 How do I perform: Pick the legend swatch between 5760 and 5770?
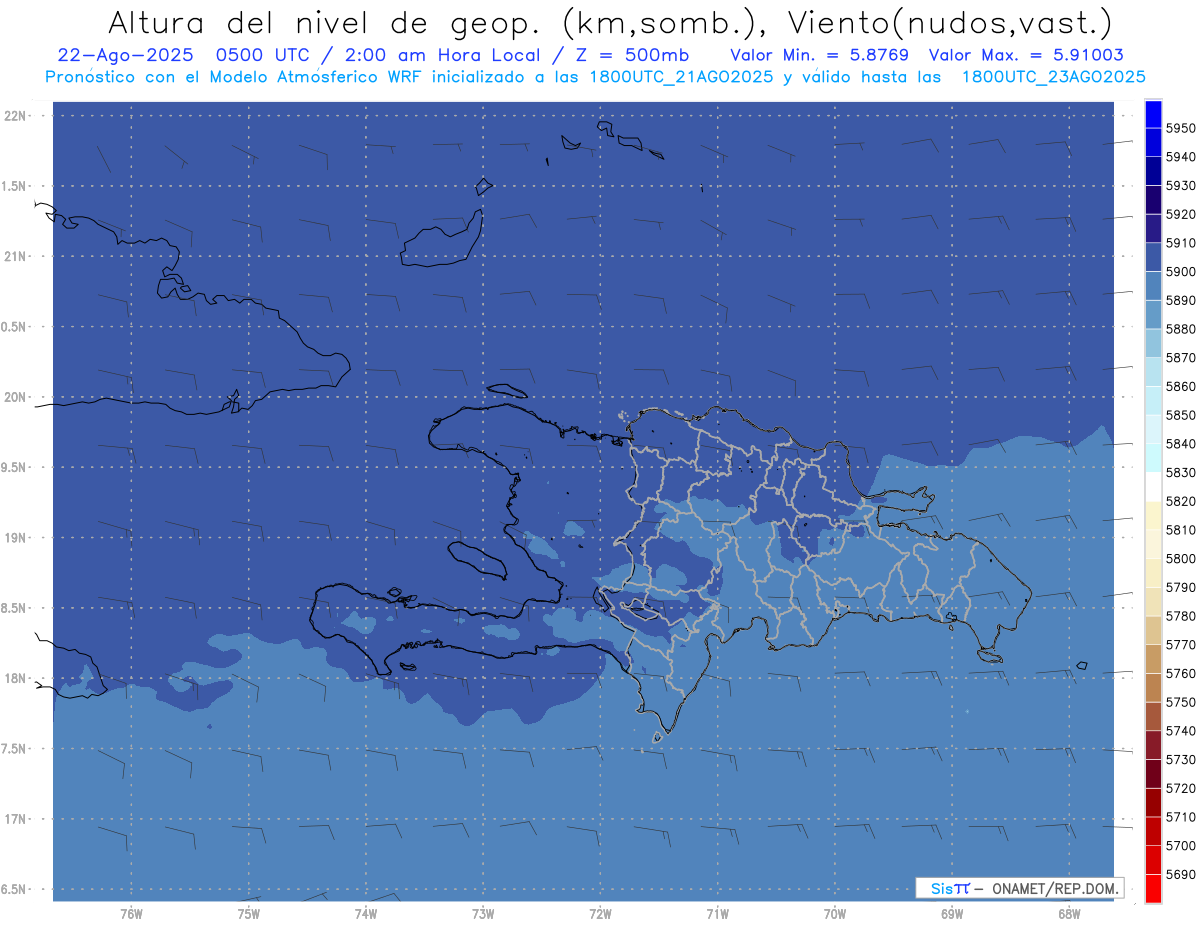tap(1153, 659)
